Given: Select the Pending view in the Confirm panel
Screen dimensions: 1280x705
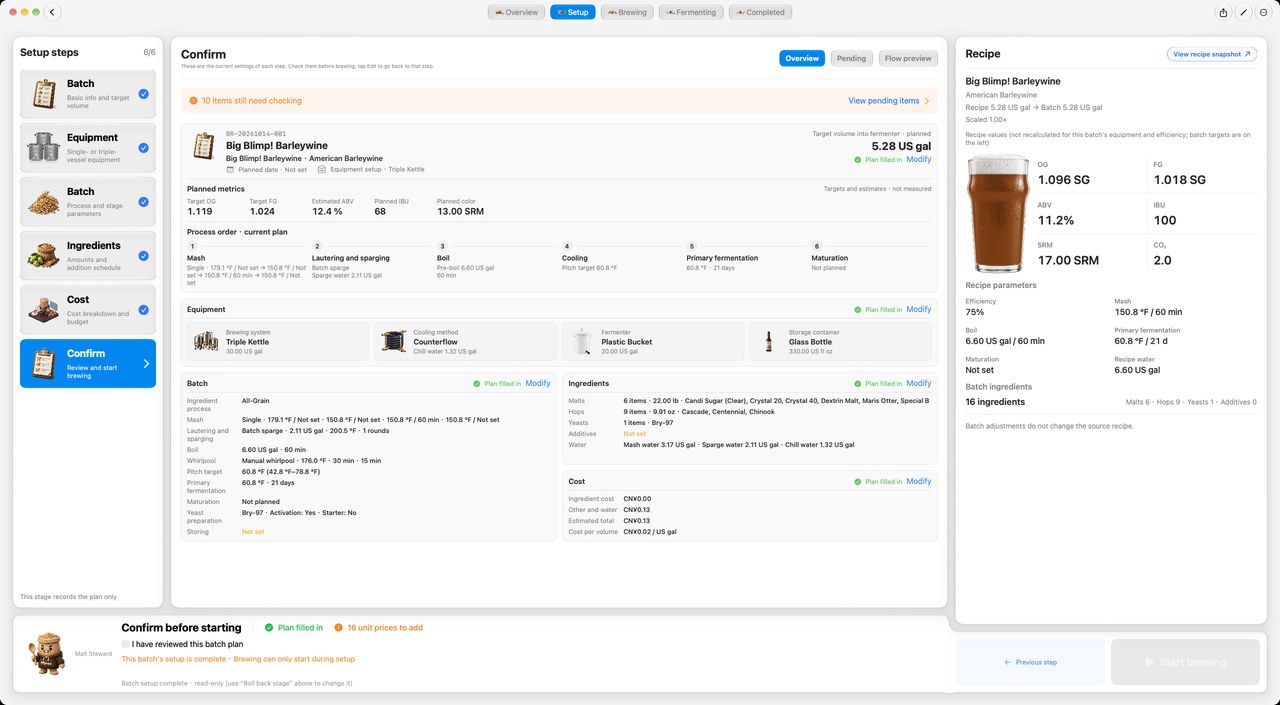Looking at the screenshot, I should [852, 58].
